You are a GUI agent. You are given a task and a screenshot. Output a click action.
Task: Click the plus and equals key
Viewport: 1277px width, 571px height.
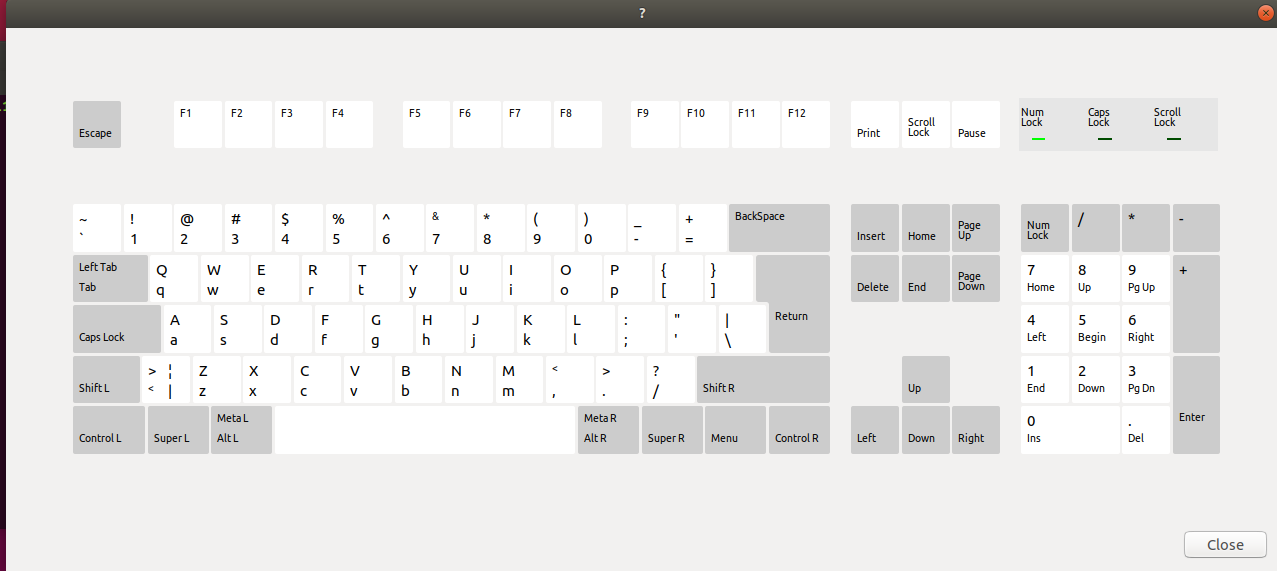tap(703, 228)
